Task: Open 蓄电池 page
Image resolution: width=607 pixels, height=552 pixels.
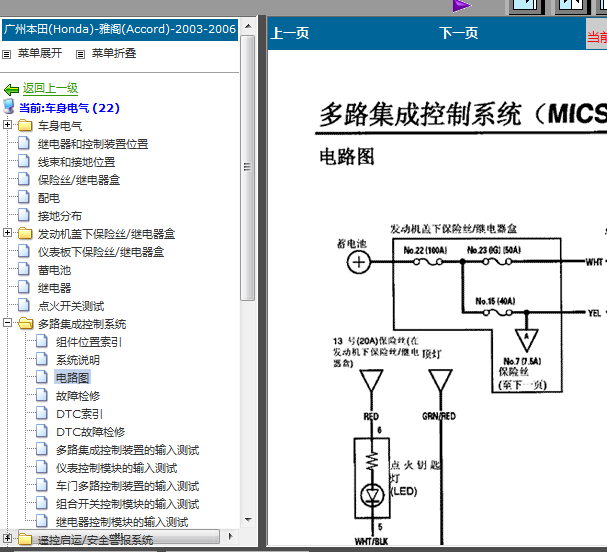Action: pyautogui.click(x=54, y=270)
